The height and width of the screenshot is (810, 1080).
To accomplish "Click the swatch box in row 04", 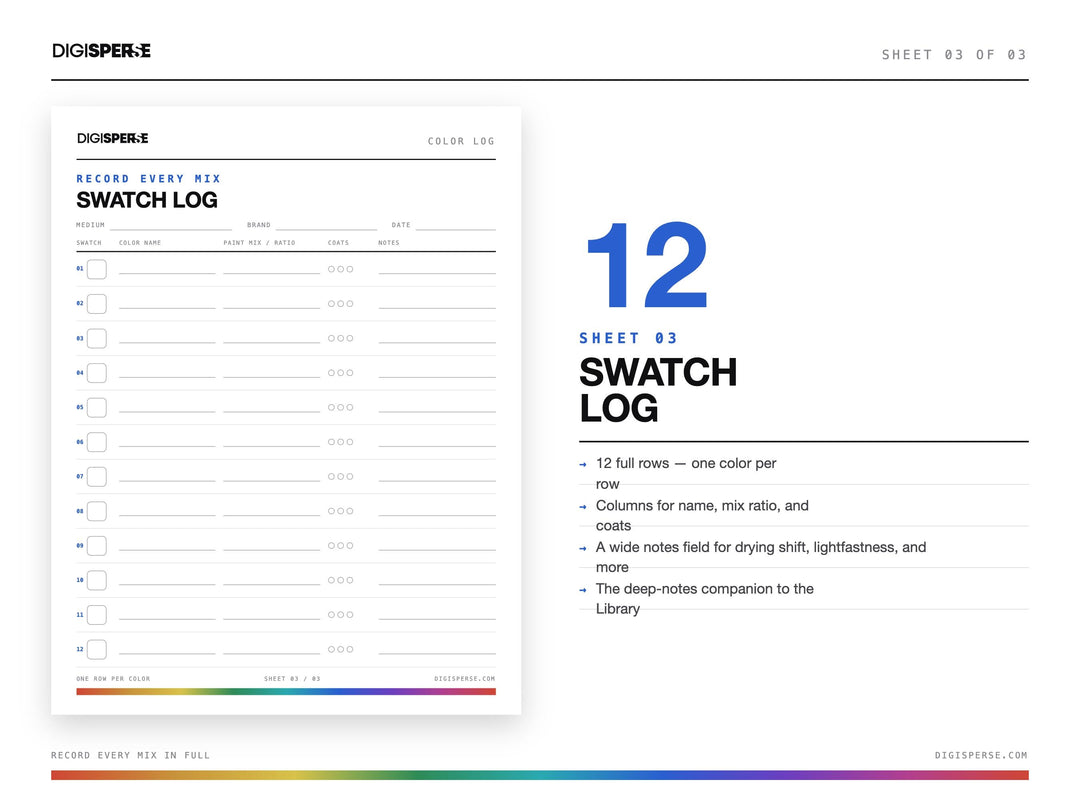I will click(x=97, y=373).
